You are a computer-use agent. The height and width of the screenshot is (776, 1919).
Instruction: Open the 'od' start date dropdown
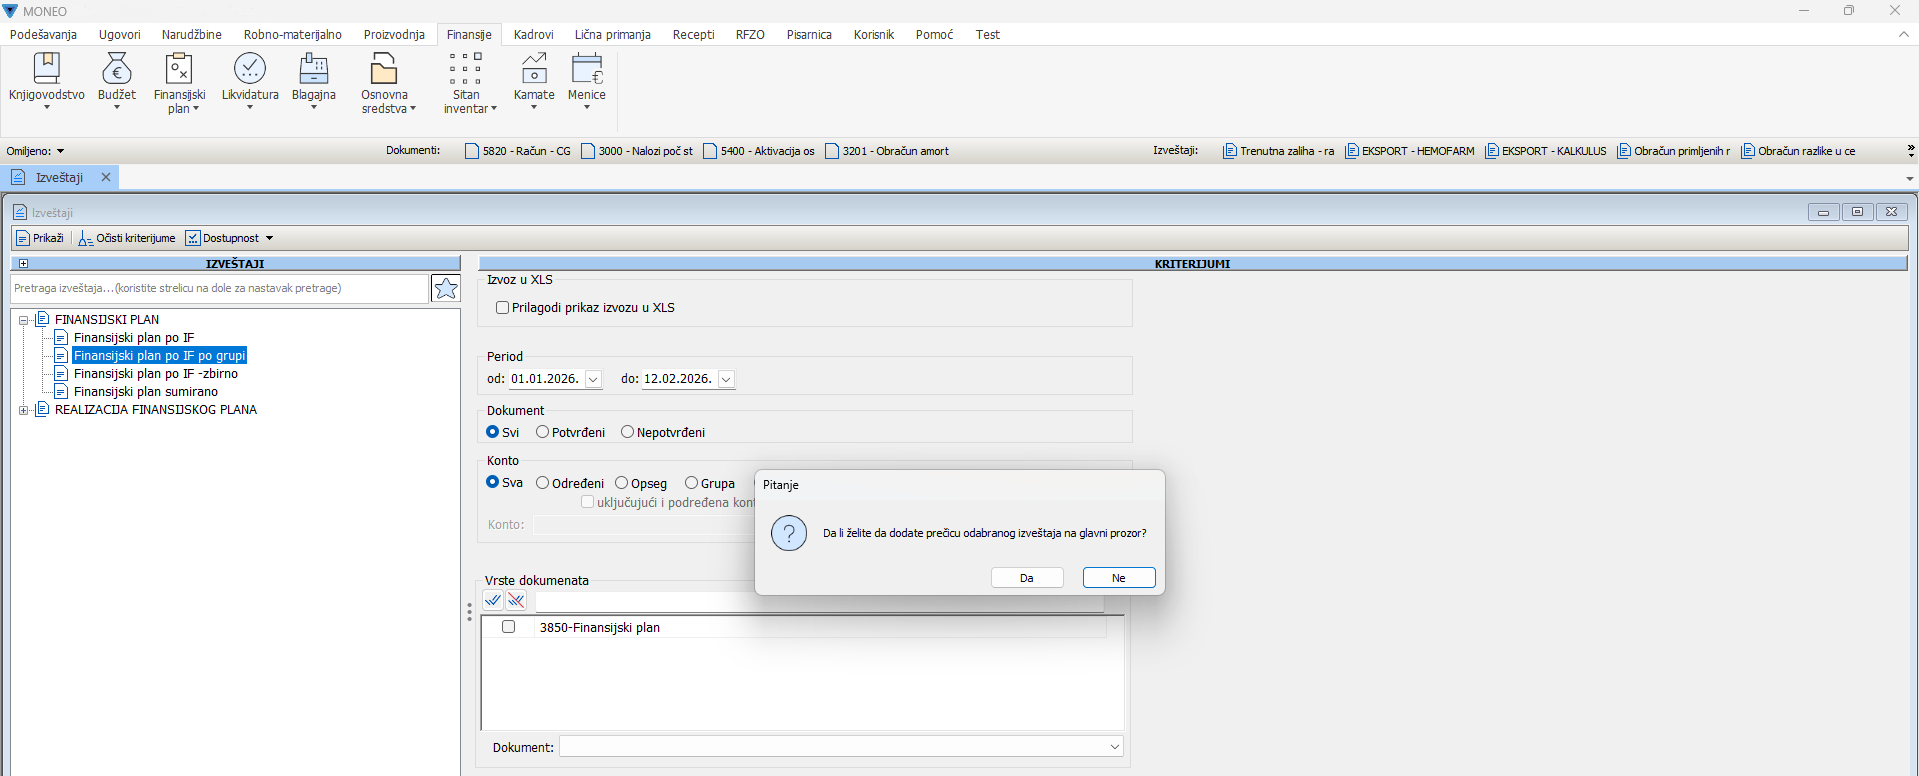click(593, 379)
